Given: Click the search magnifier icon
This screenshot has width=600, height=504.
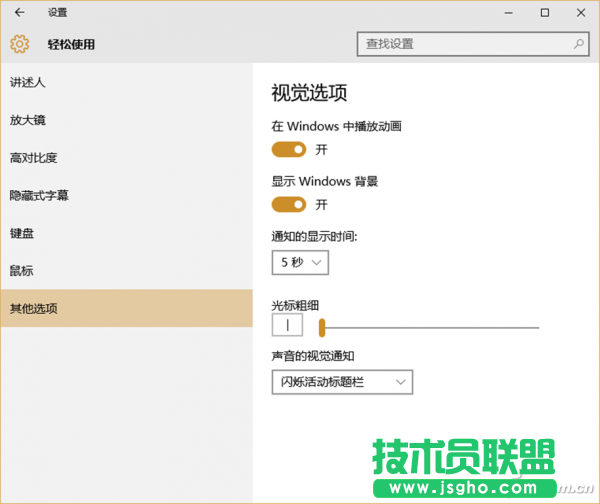Looking at the screenshot, I should click(x=579, y=44).
